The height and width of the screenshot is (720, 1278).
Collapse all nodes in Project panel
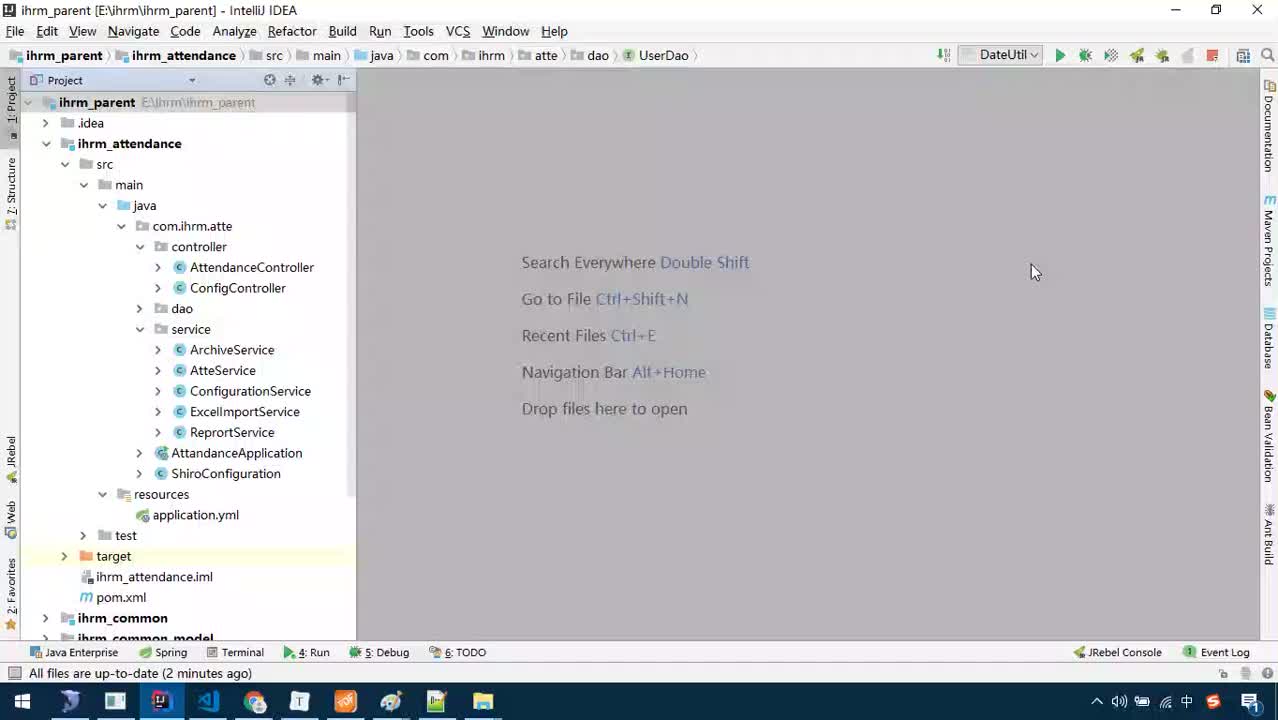tap(290, 80)
